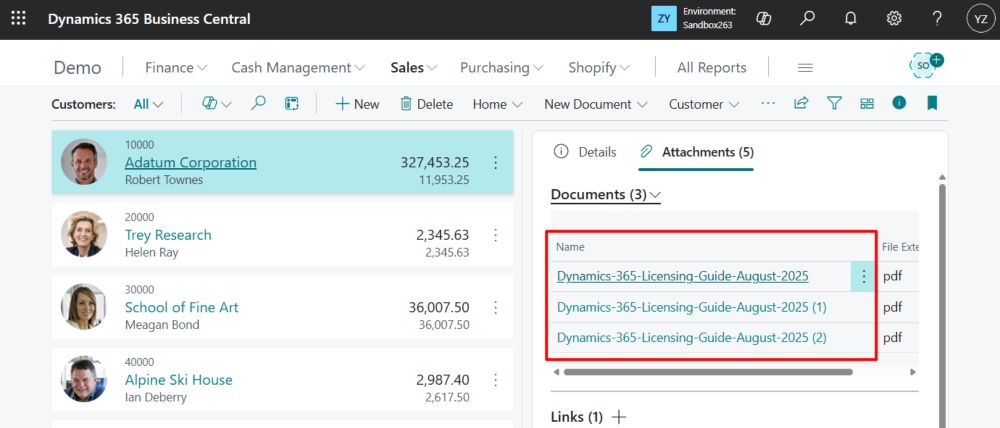This screenshot has height=428, width=1000.
Task: Expand the New Document menu
Action: tap(596, 104)
